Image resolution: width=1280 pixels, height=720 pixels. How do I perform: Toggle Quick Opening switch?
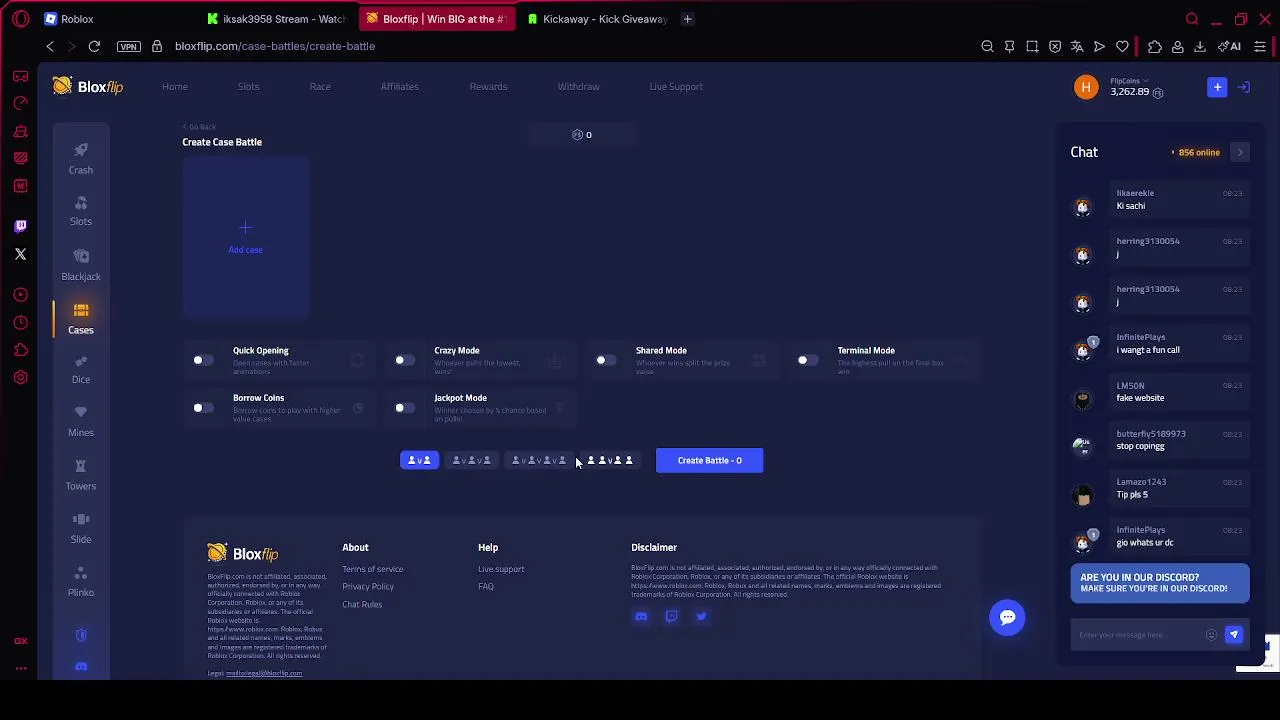pyautogui.click(x=203, y=360)
